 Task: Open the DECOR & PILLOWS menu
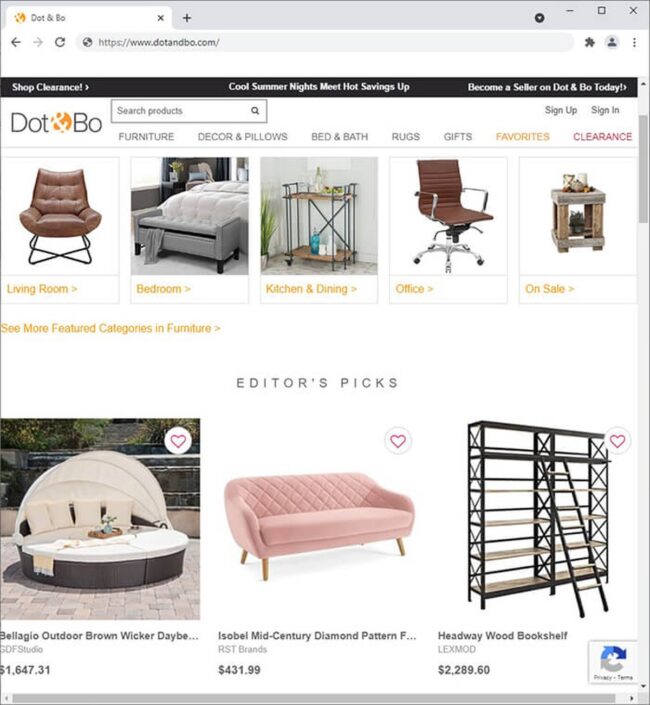[x=243, y=137]
